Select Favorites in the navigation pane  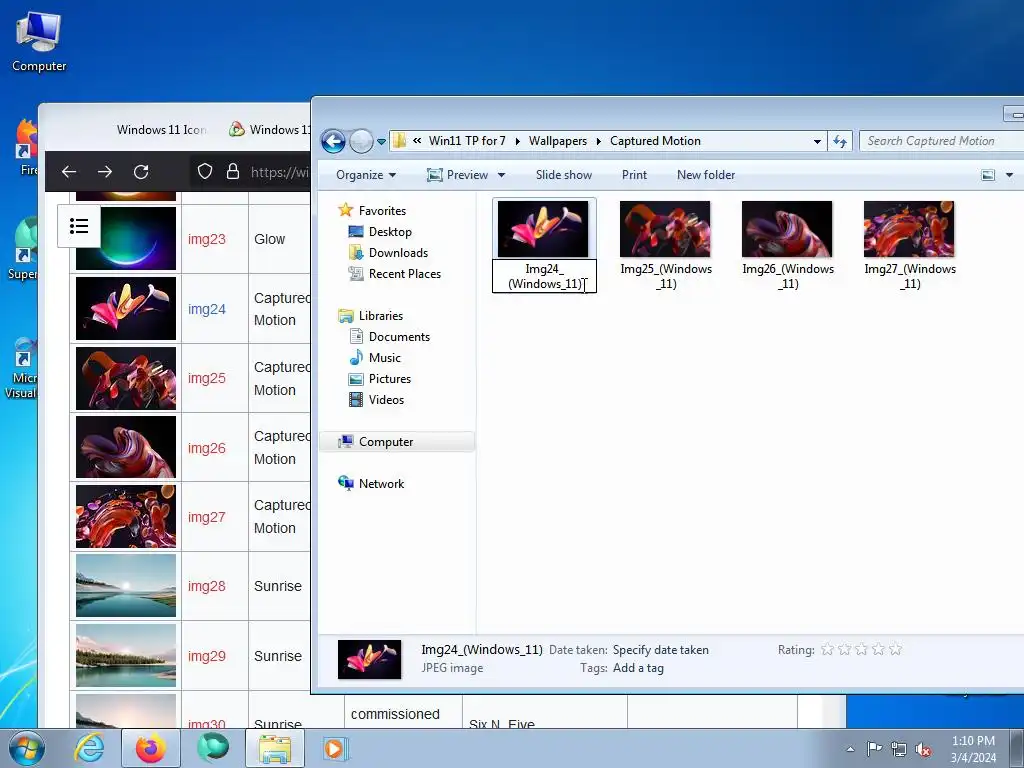click(382, 211)
